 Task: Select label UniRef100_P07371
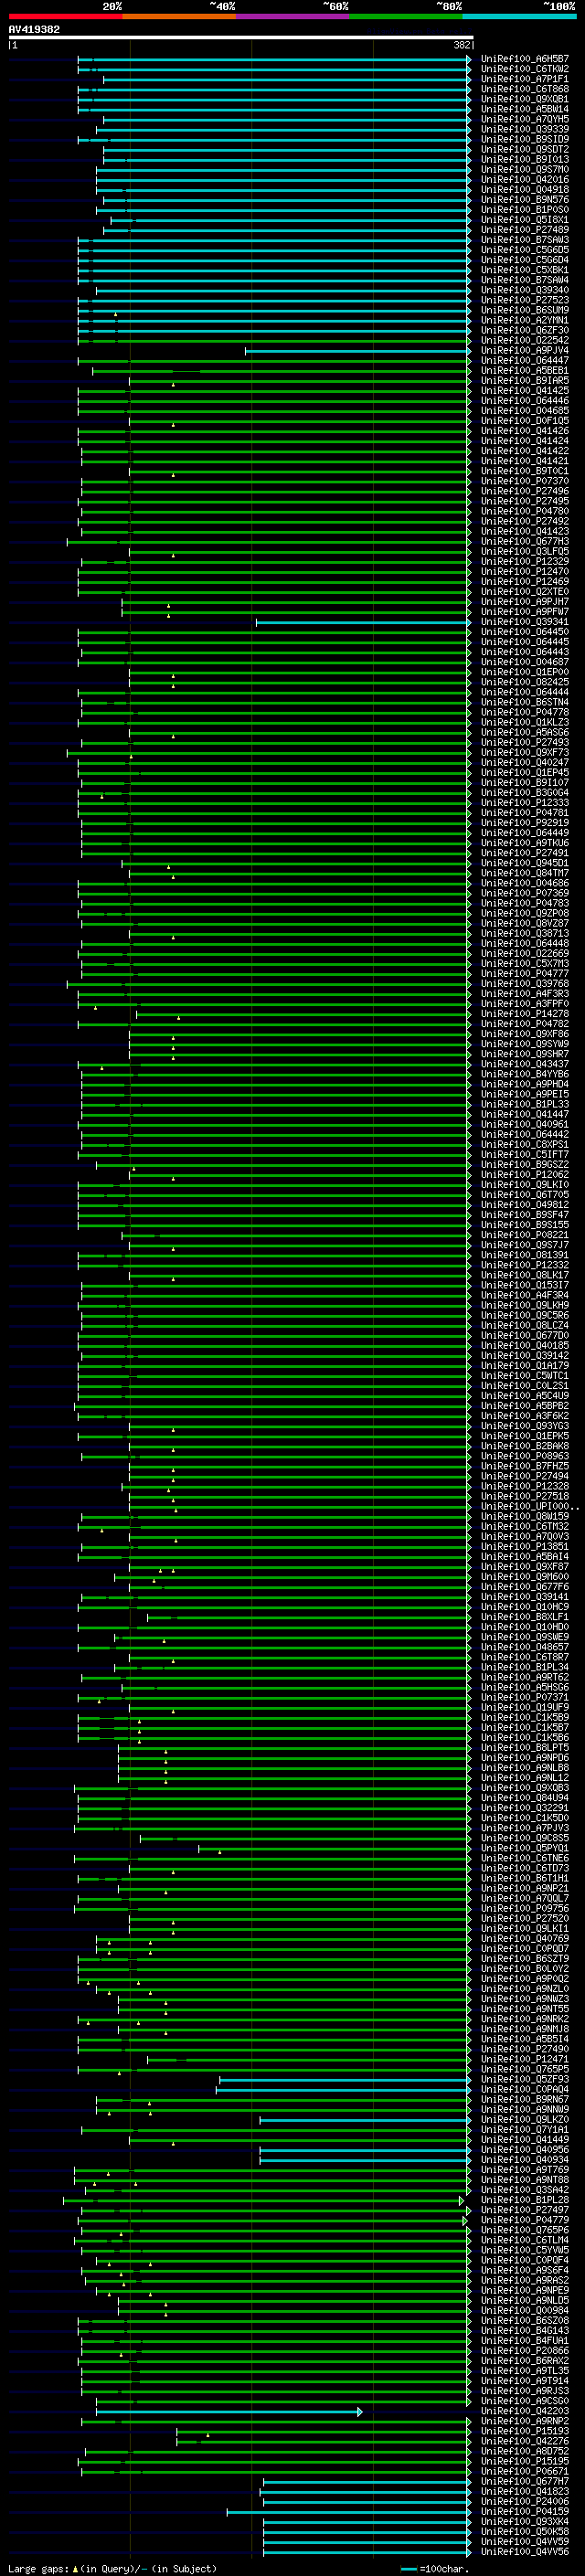click(524, 1698)
